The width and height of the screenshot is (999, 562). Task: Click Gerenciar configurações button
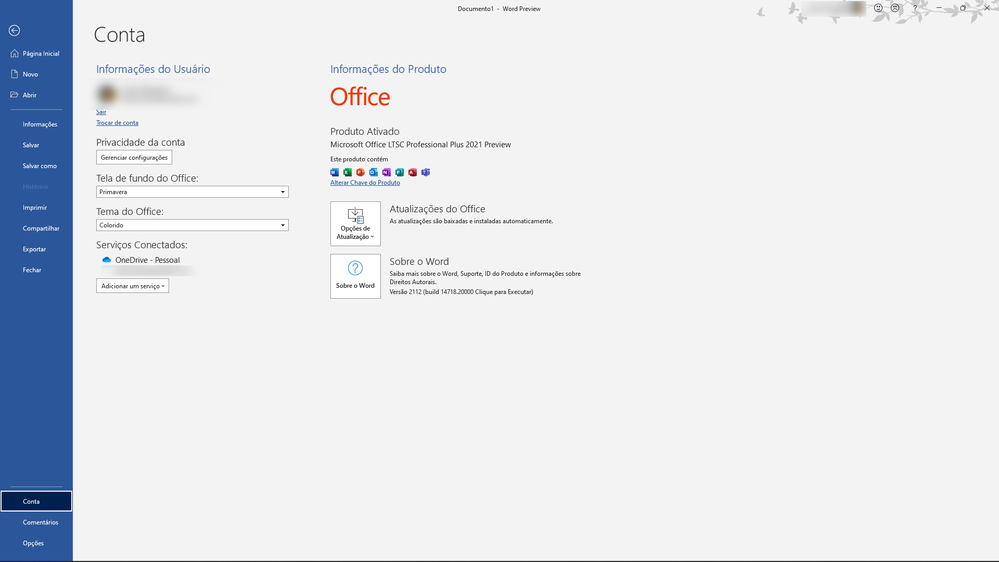[134, 157]
